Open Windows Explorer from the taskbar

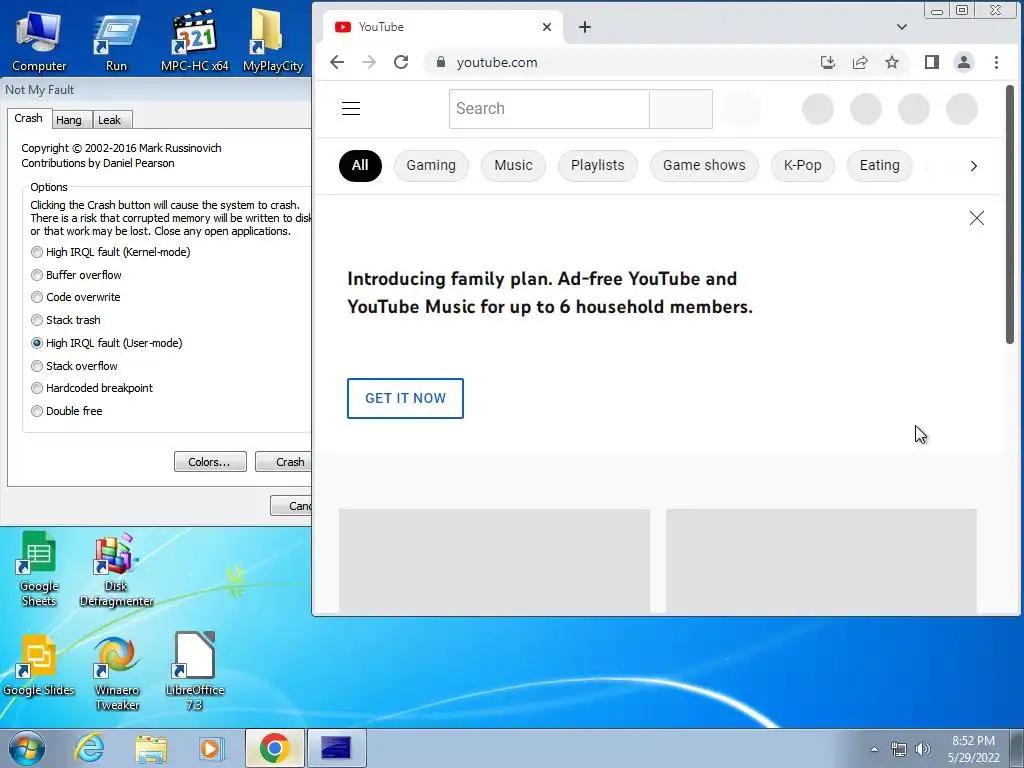click(151, 748)
